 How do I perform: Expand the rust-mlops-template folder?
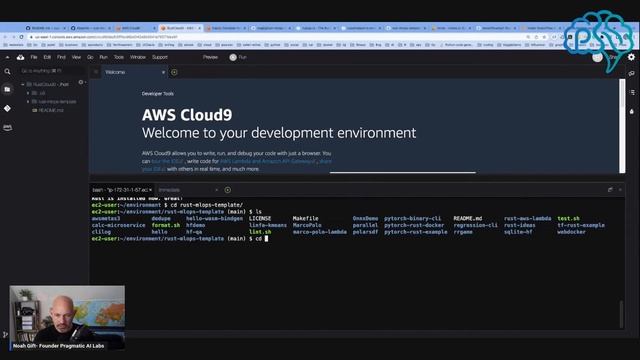click(28, 102)
